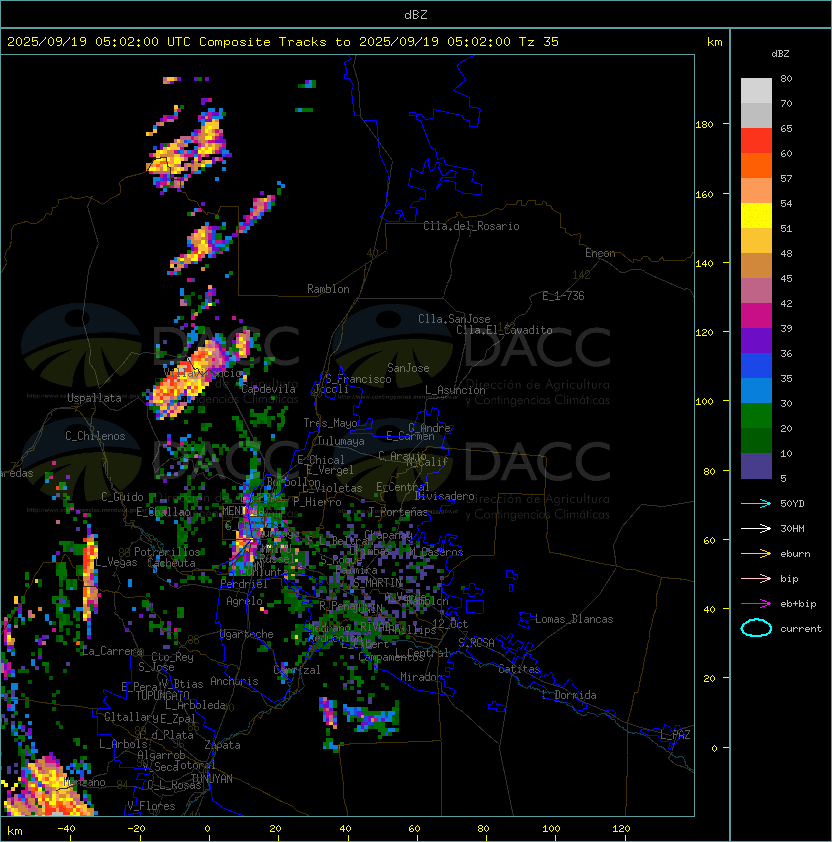Viewport: 832px width, 842px height.
Task: Pick the red 60-65 dBZ swatch
Action: [x=756, y=141]
